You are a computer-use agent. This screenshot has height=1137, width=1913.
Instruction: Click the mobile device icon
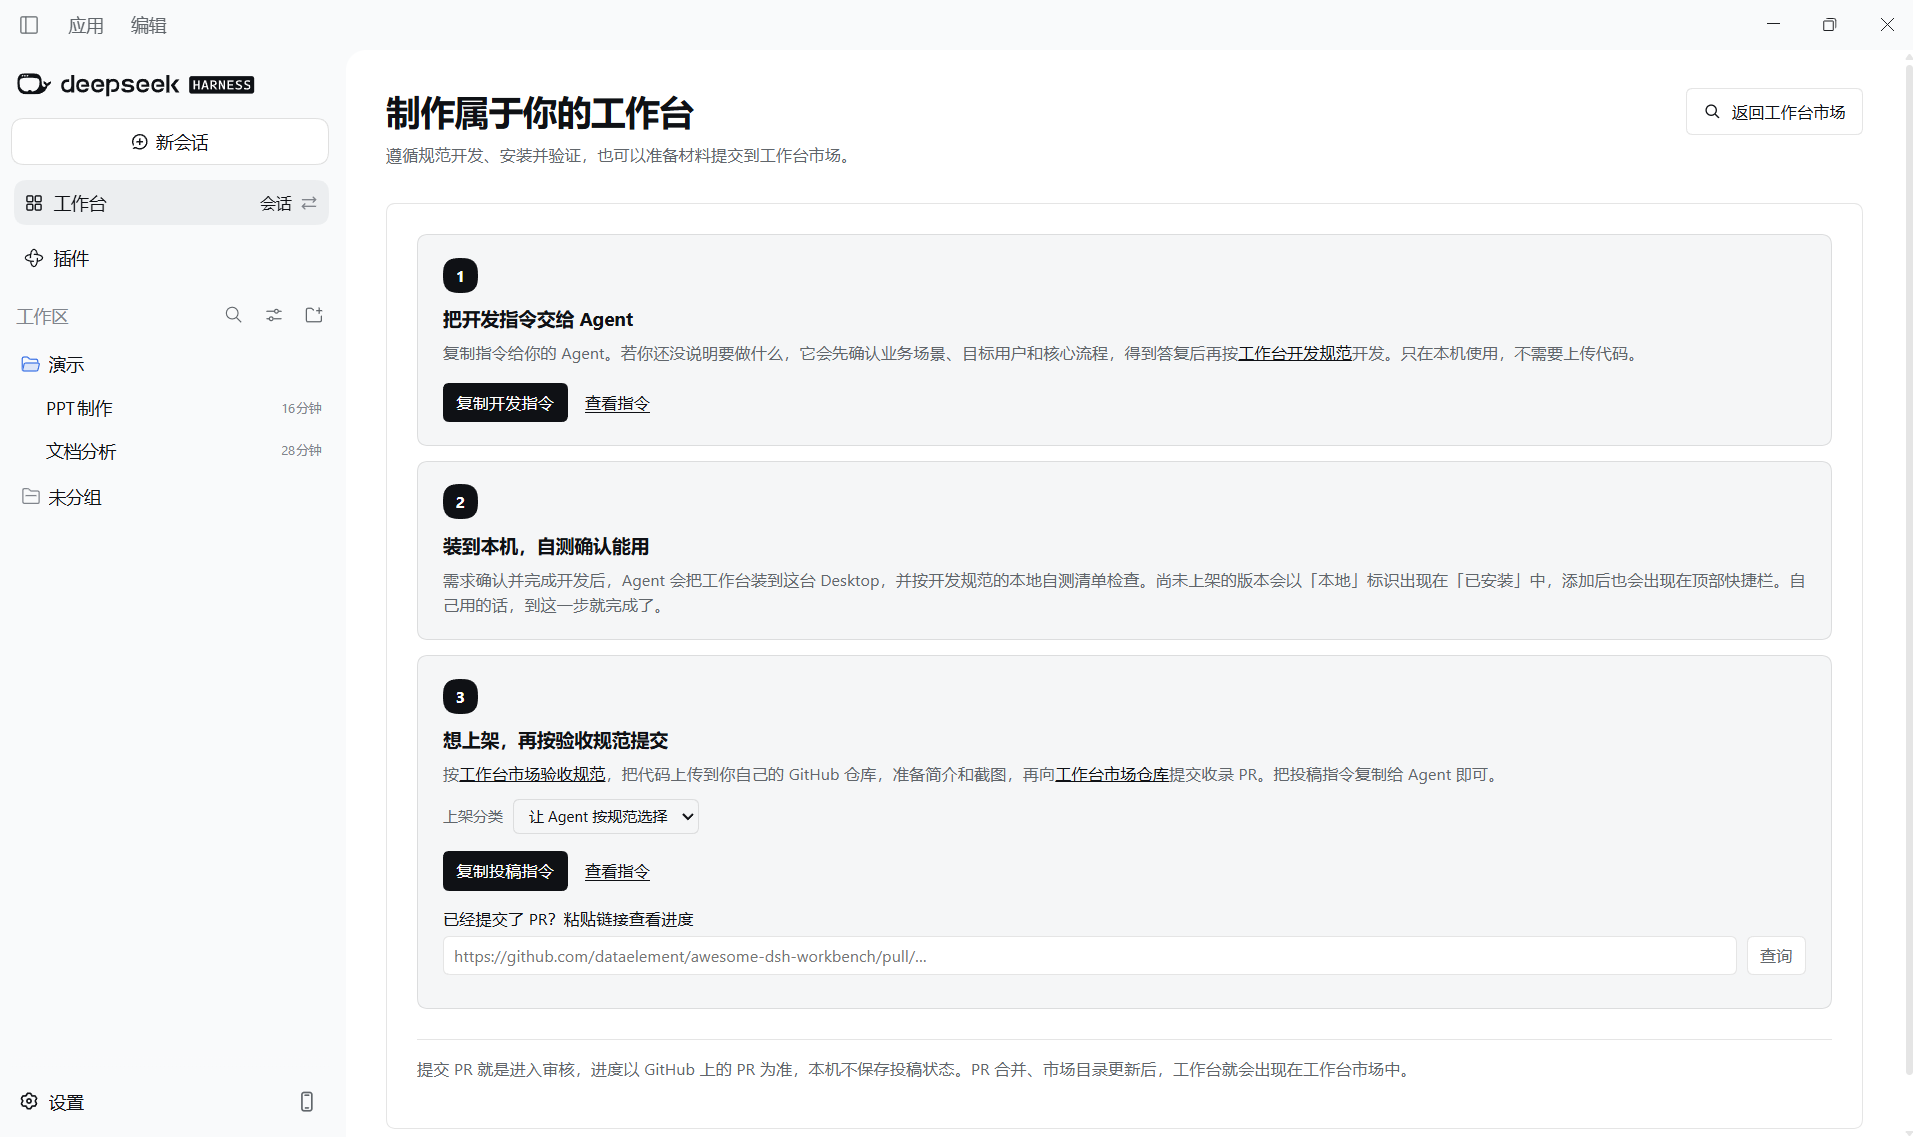307,1102
